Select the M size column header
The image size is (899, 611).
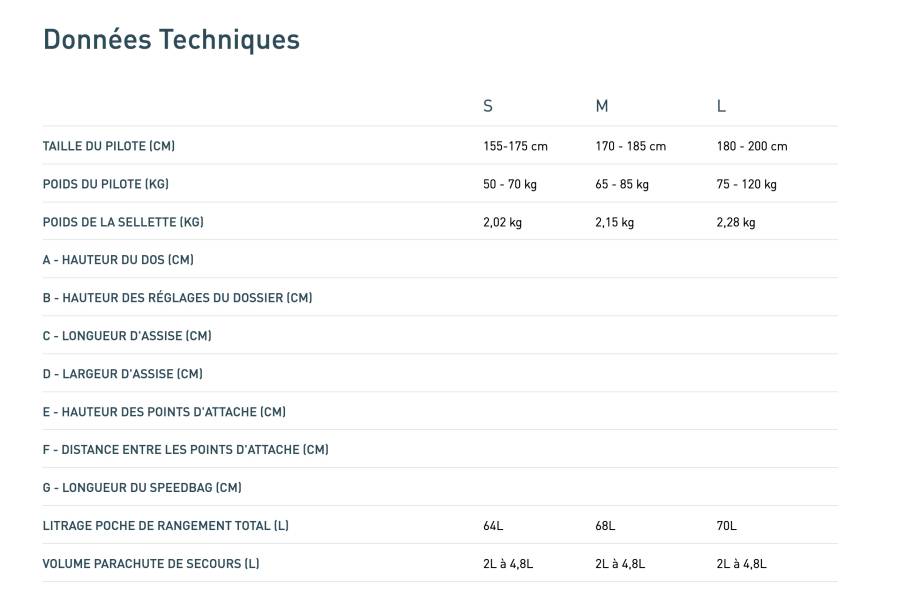coord(602,106)
